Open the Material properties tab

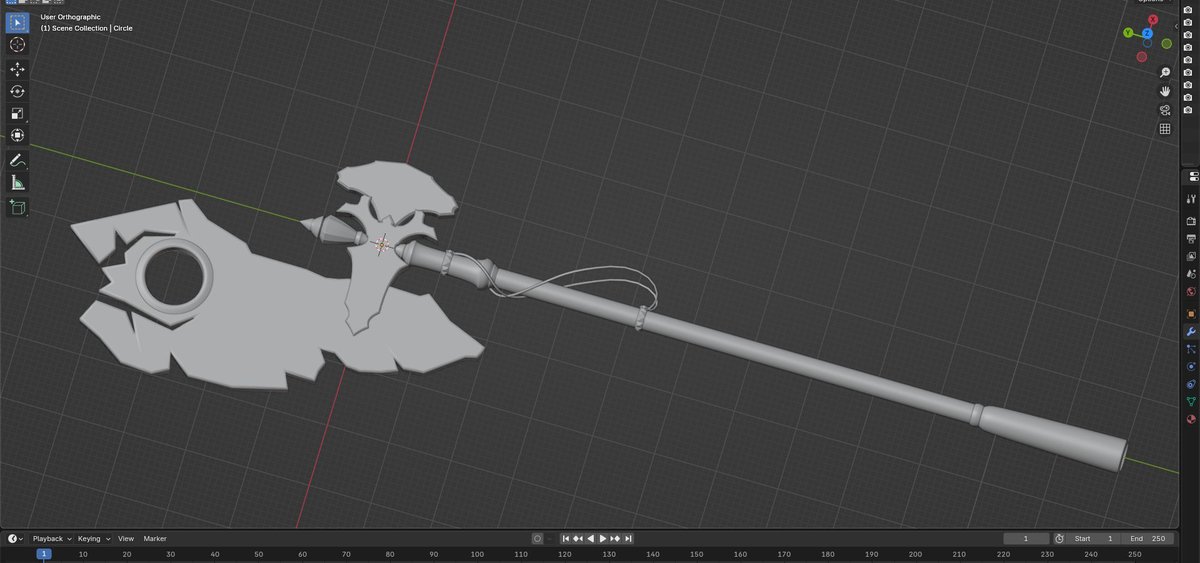pos(1191,419)
